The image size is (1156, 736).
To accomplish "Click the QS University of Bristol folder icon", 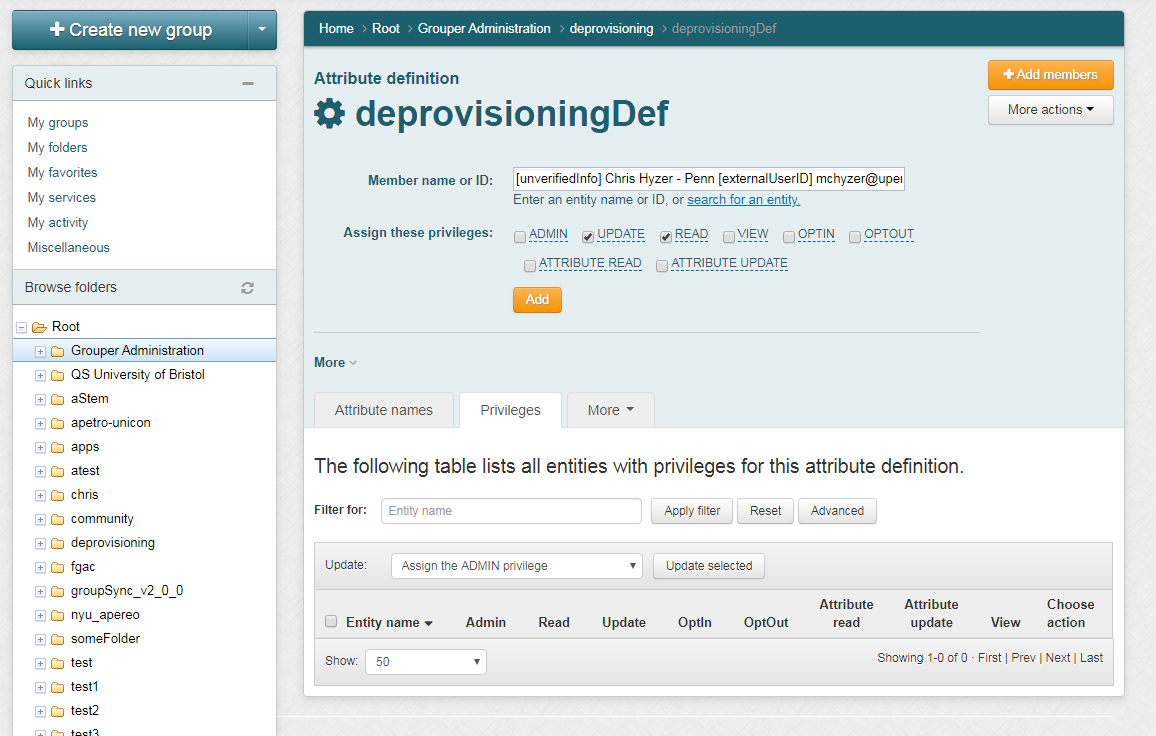I will tap(58, 375).
